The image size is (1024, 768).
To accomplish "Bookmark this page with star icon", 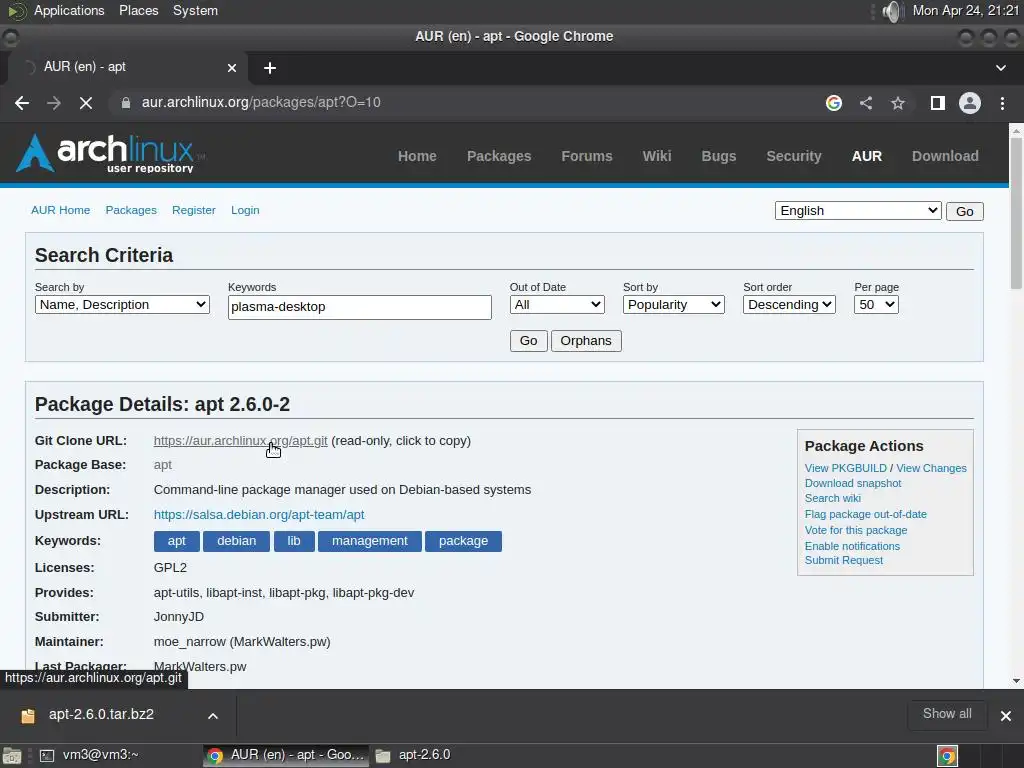I will pyautogui.click(x=898, y=103).
